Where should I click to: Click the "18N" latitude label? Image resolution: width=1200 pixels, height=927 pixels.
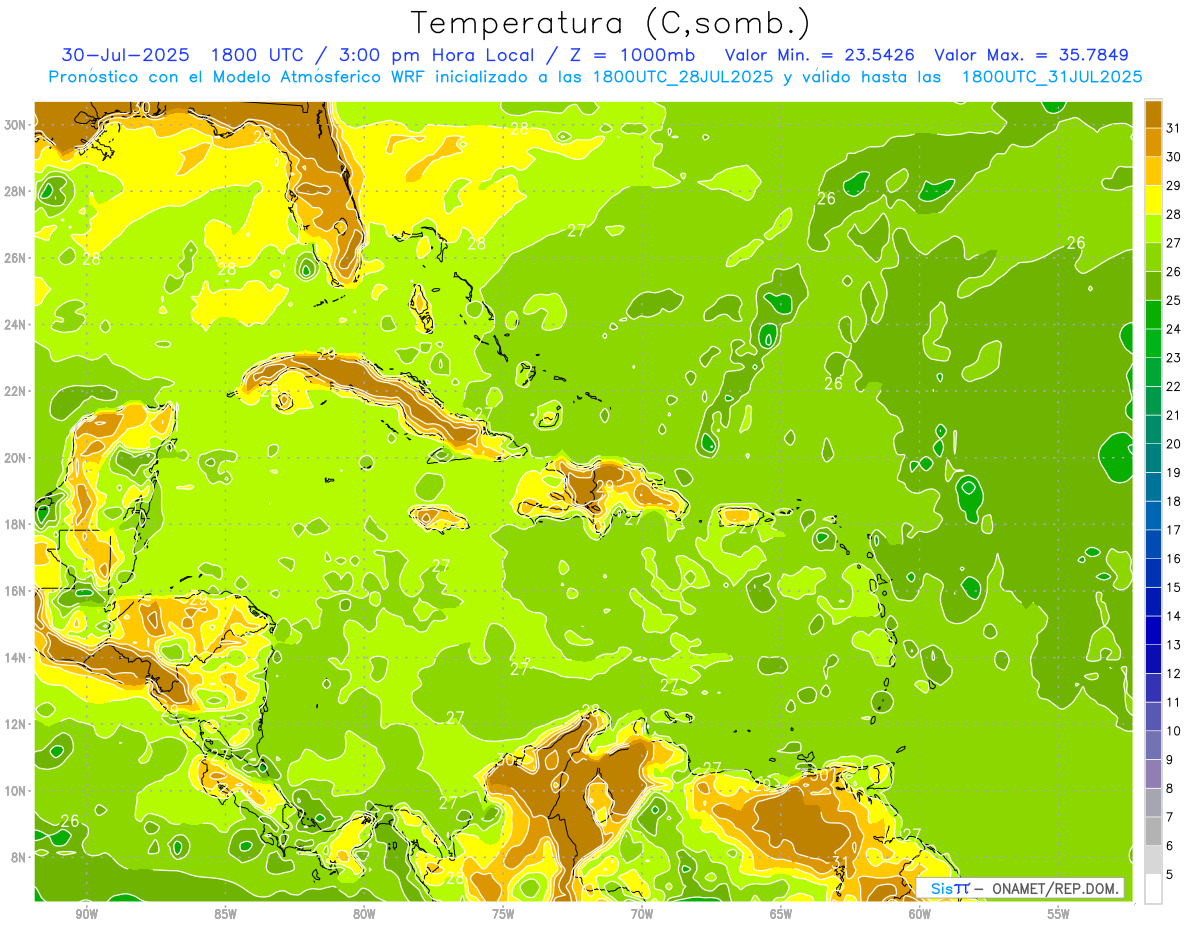17,524
